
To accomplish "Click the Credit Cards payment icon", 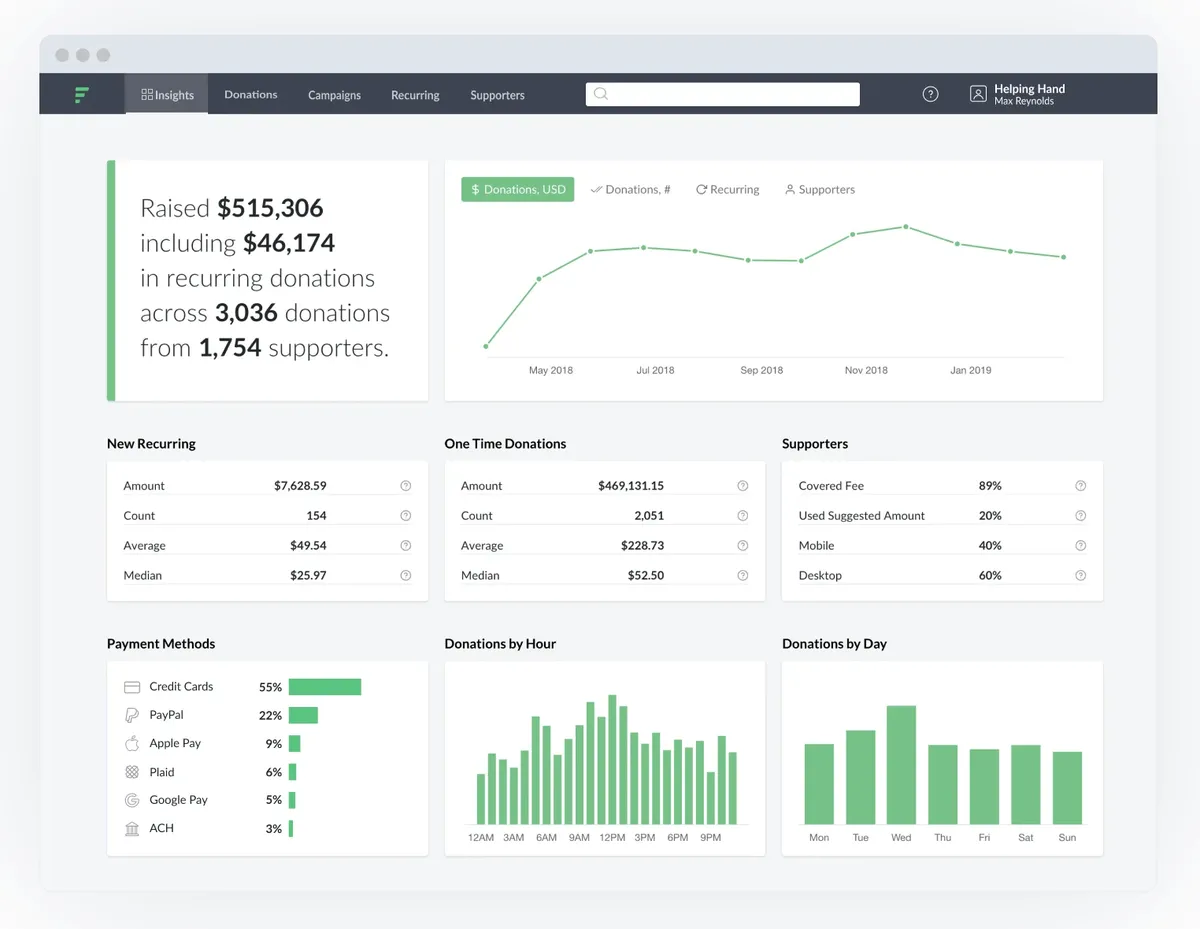I will pos(132,687).
